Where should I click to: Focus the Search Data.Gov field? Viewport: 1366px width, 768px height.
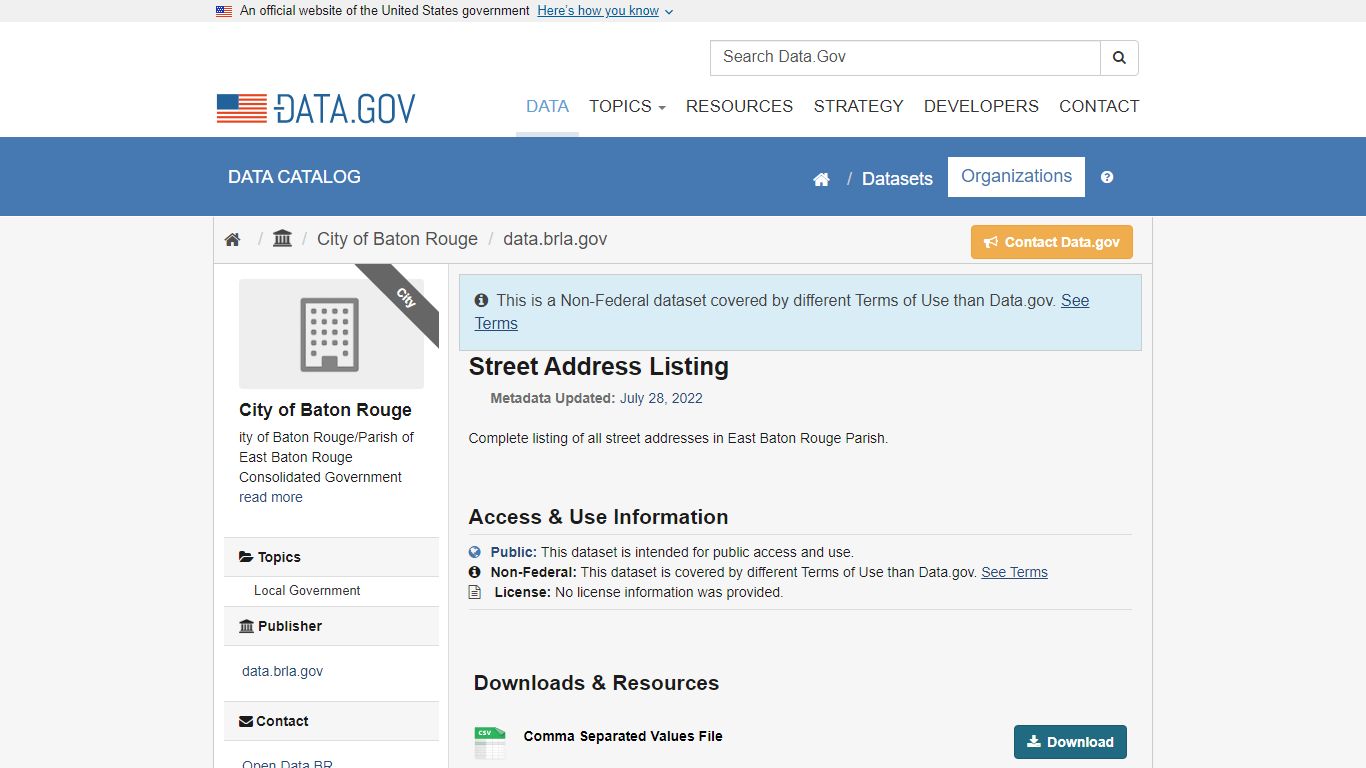905,58
